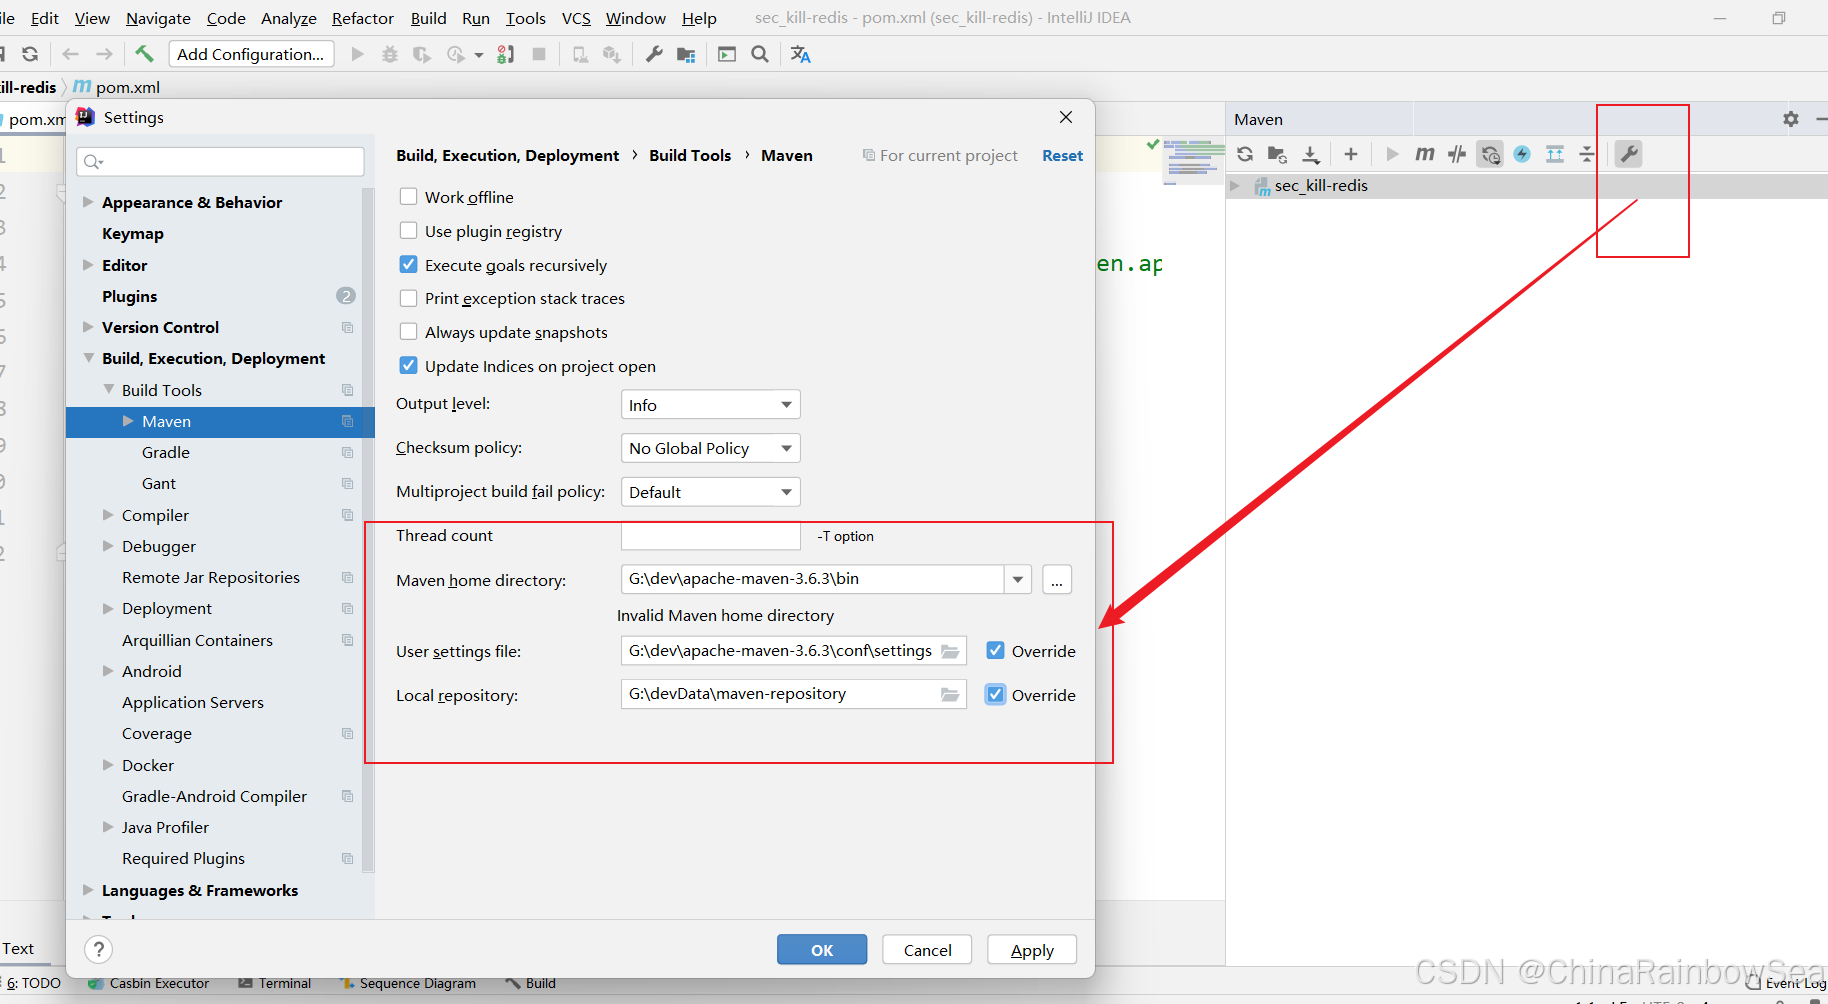Image resolution: width=1828 pixels, height=1004 pixels.
Task: Enable Always update snapshots checkbox
Action: click(408, 331)
